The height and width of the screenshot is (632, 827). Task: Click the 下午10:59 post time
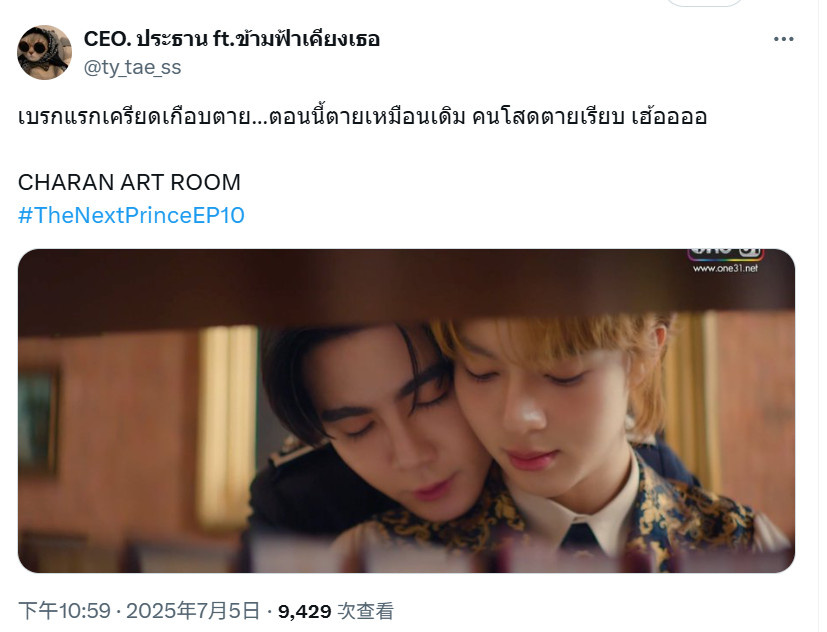64,611
